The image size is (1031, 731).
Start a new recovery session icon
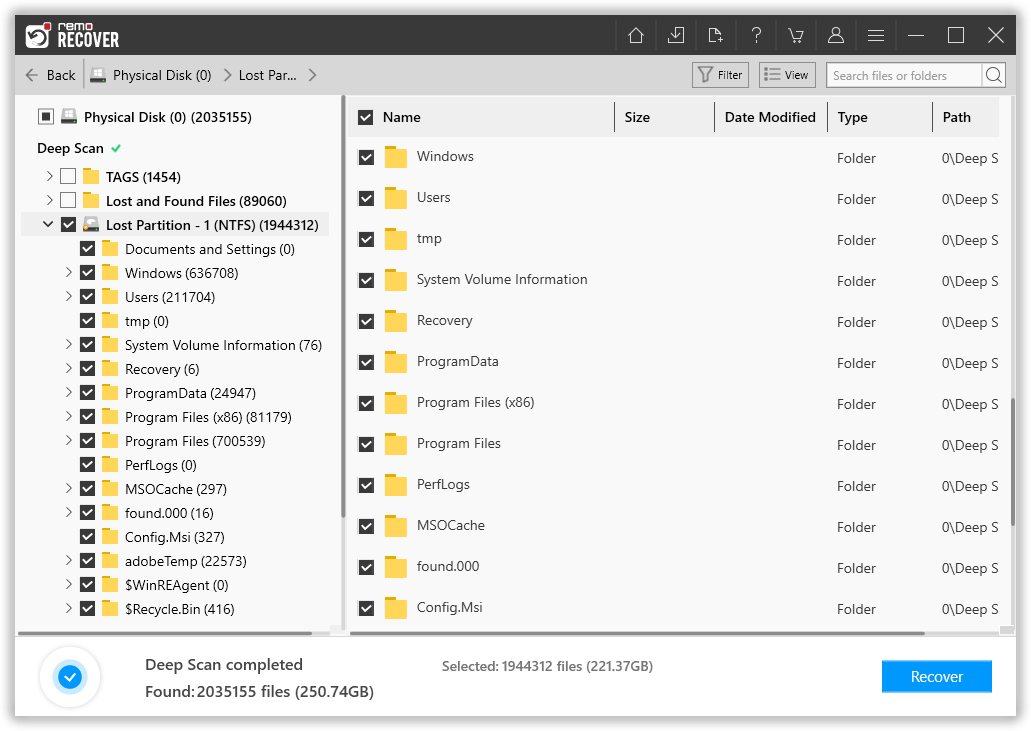tap(716, 34)
